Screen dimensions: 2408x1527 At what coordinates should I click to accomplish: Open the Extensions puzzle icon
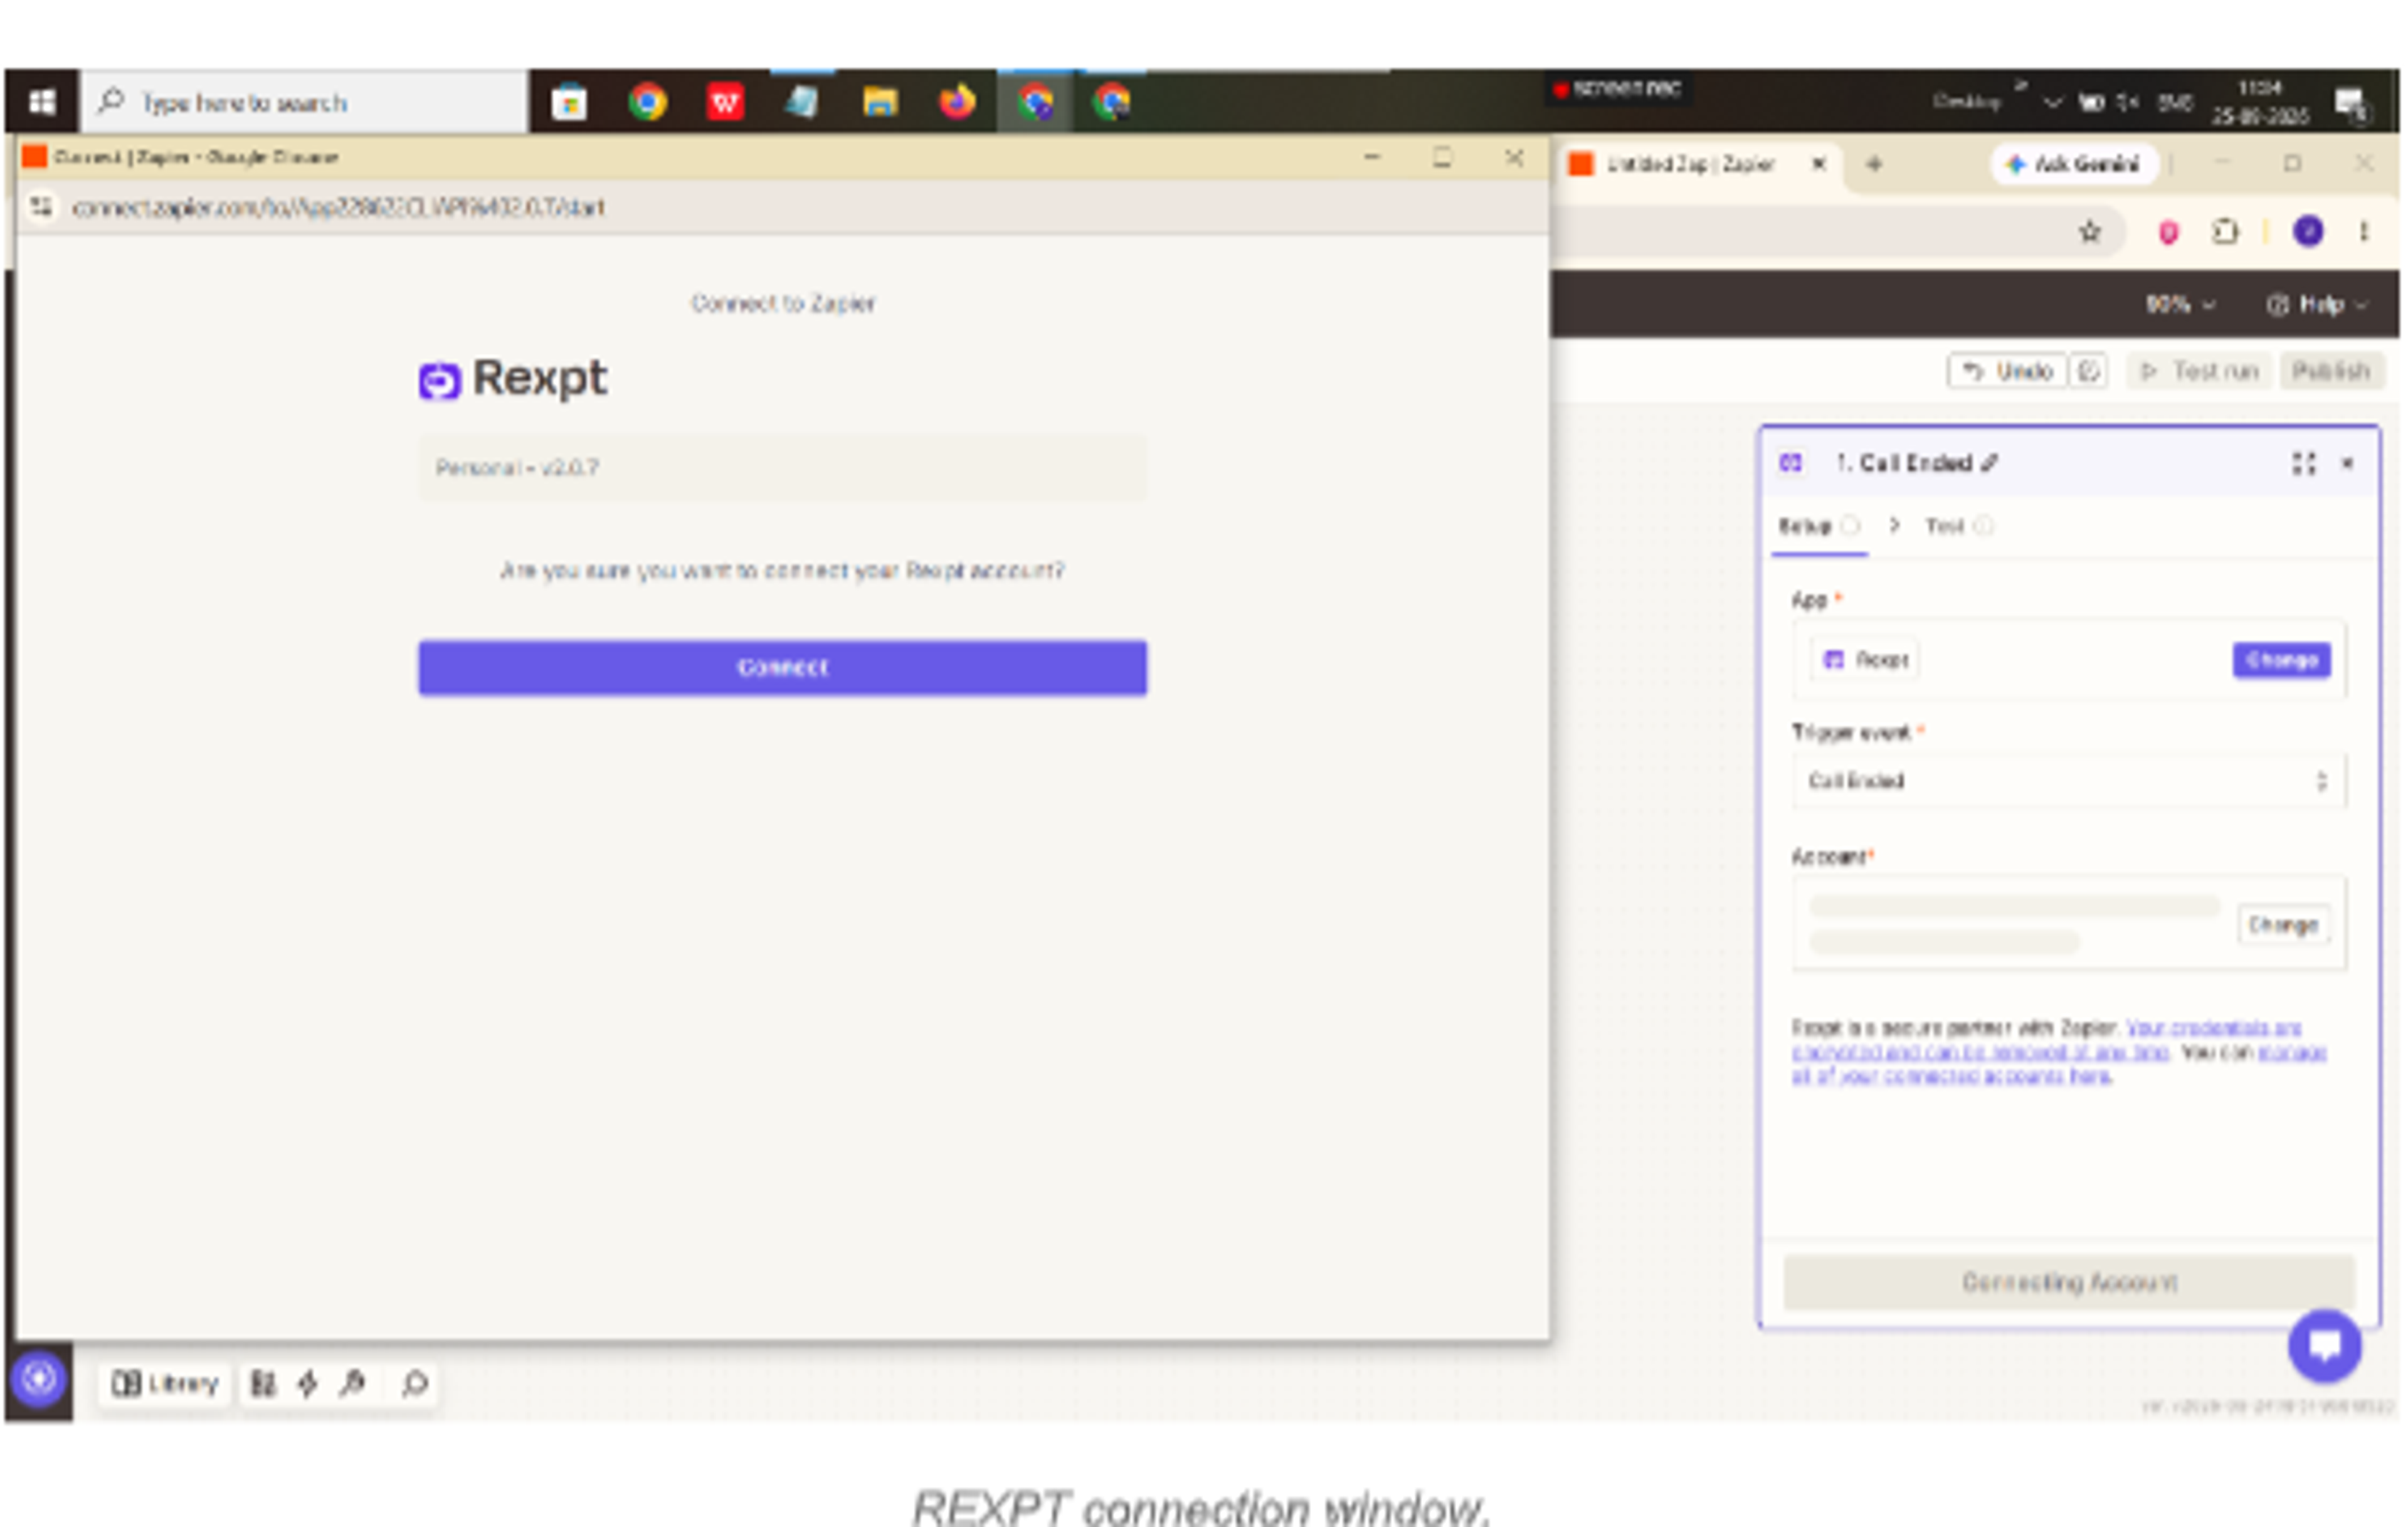2225,232
